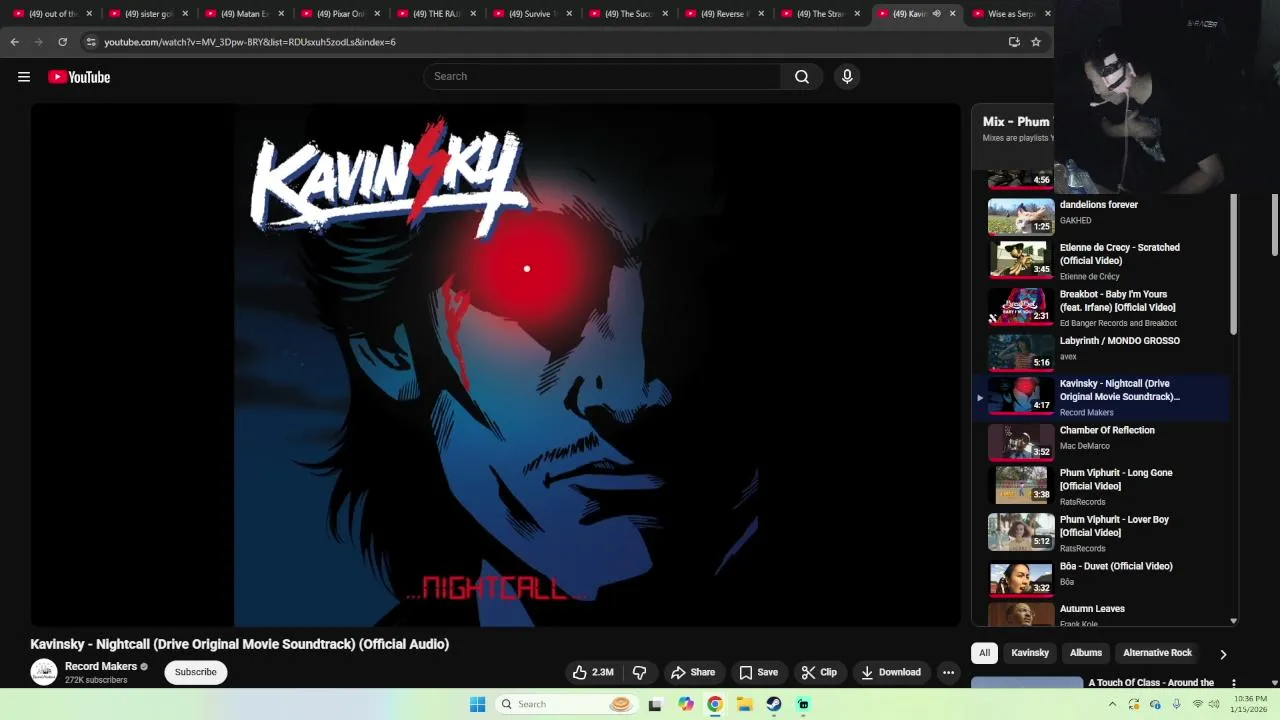Open Record Makers channel avatar
Screen dimensions: 1280x720
coord(43,672)
